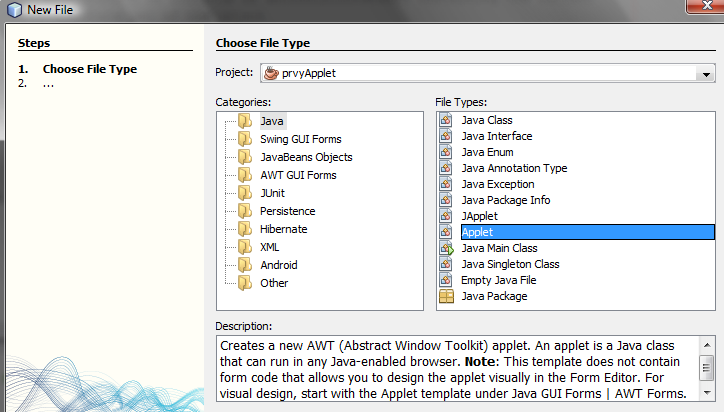Click the Hibernate folder icon
The width and height of the screenshot is (724, 412).
[245, 229]
